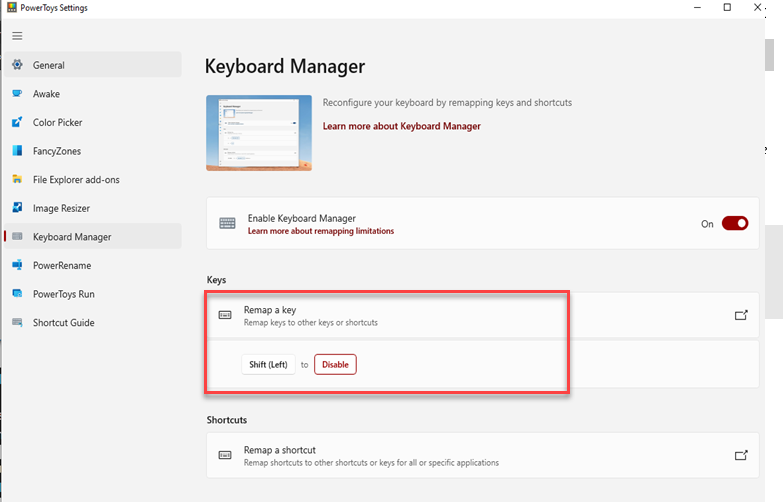Open the Remap a key editor window
This screenshot has height=502, width=783.
(x=741, y=315)
